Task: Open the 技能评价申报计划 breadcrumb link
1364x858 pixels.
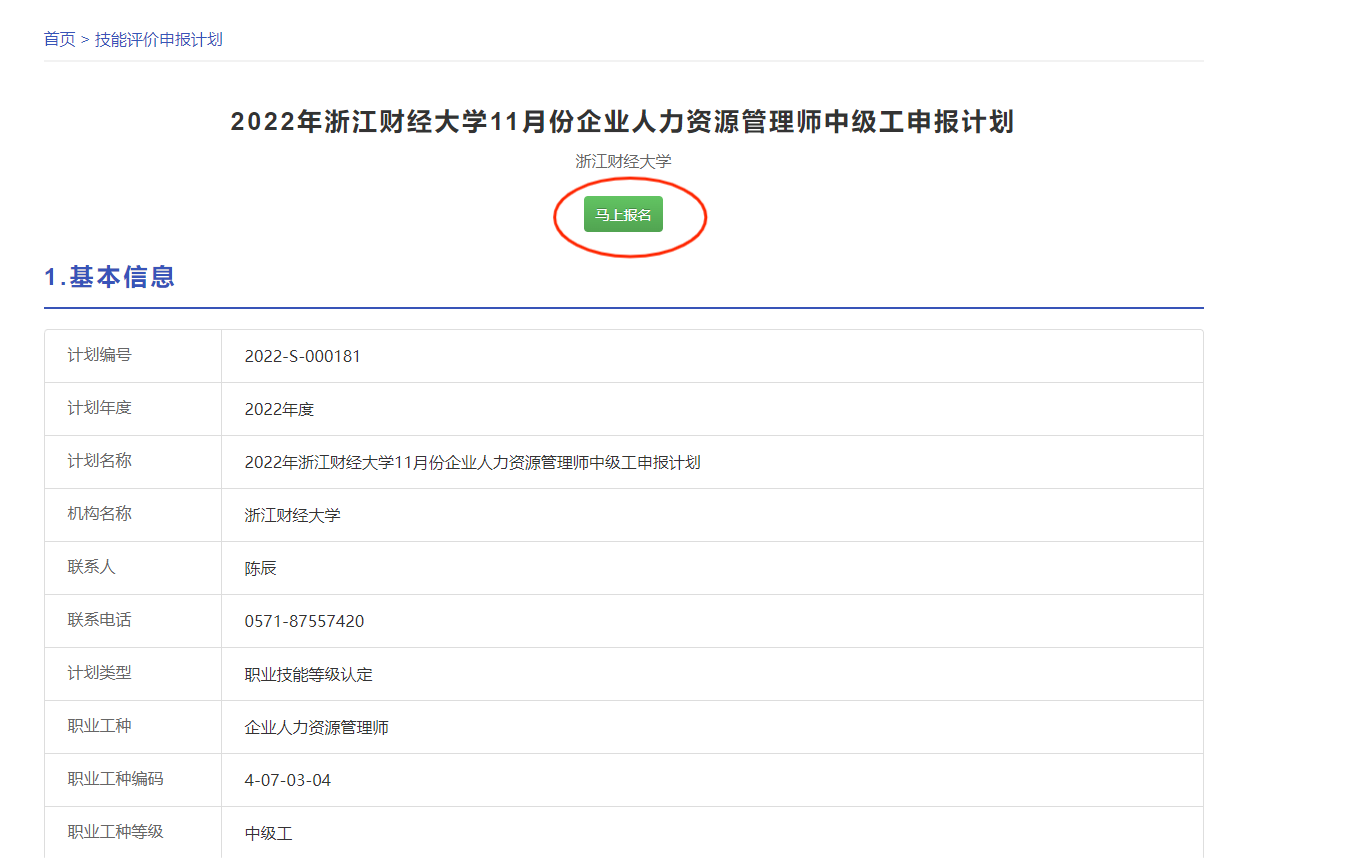Action: point(158,39)
